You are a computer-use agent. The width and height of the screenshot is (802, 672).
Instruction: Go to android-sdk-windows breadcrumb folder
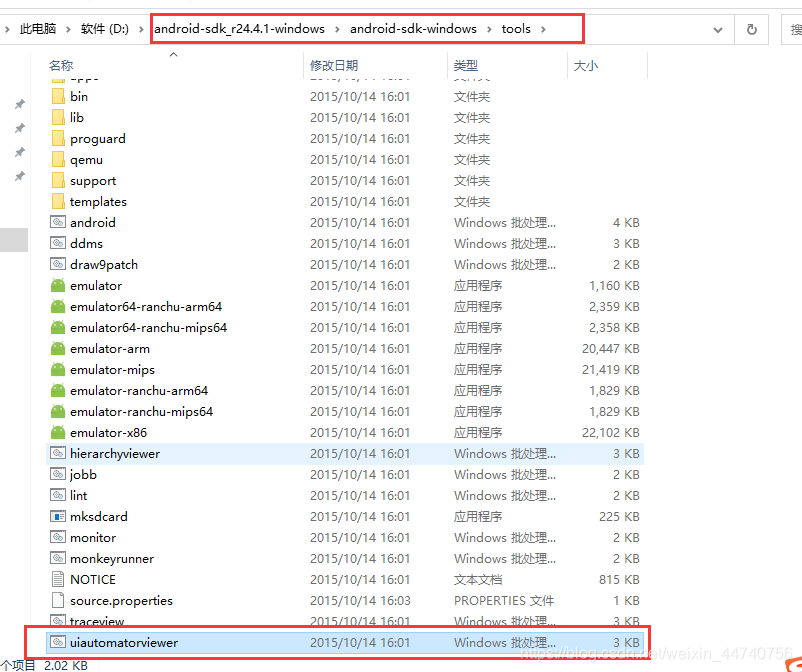click(413, 29)
